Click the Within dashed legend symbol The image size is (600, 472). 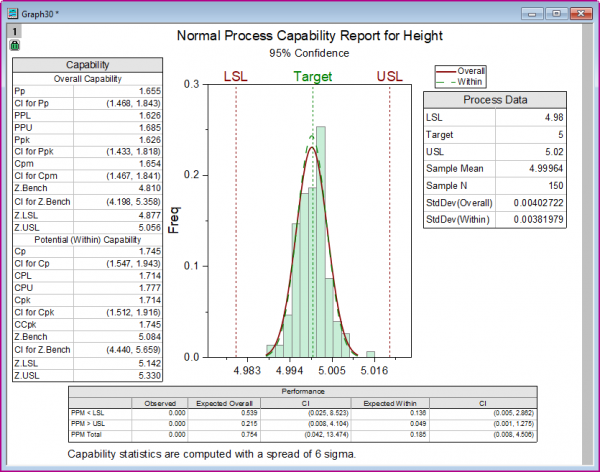[x=446, y=82]
